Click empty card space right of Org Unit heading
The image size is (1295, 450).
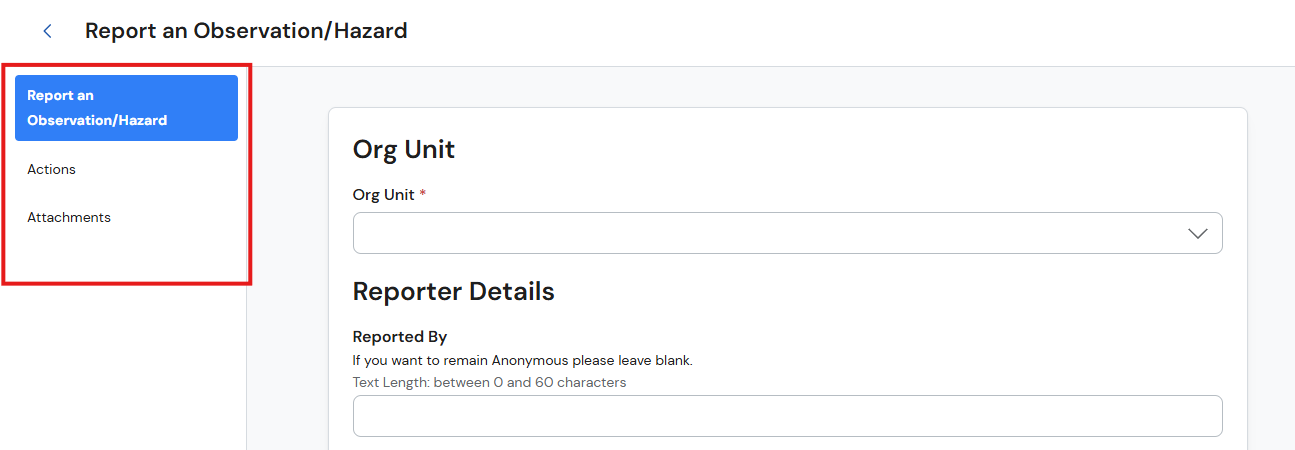[840, 150]
